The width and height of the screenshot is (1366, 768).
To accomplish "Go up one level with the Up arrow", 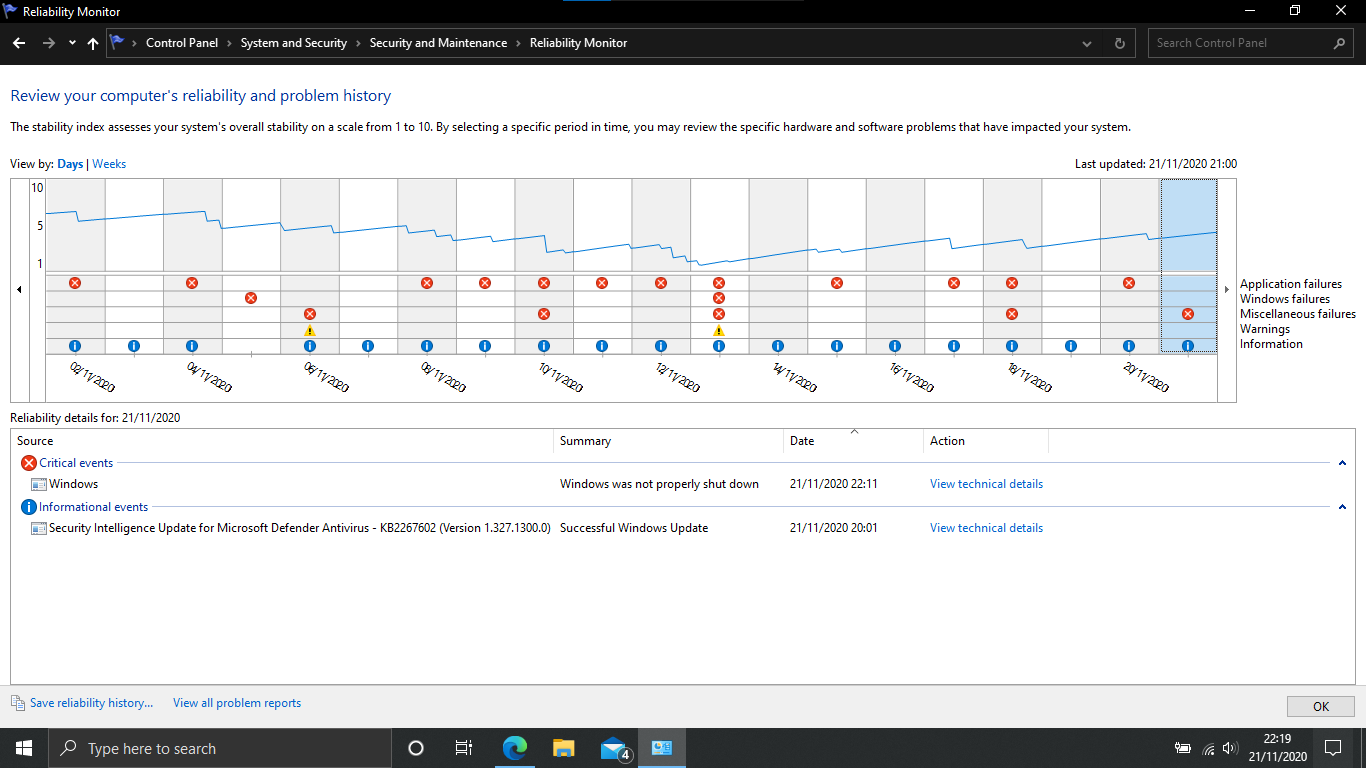I will 93,43.
